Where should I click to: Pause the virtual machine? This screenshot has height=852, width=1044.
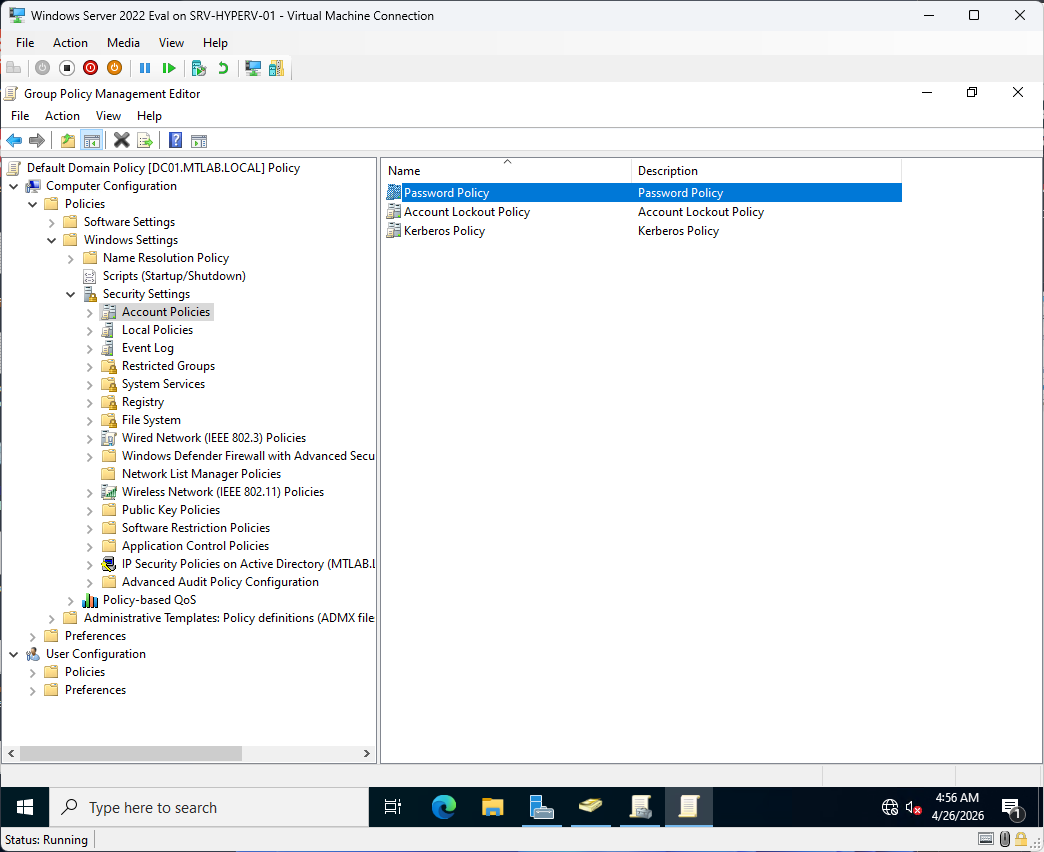pos(144,68)
